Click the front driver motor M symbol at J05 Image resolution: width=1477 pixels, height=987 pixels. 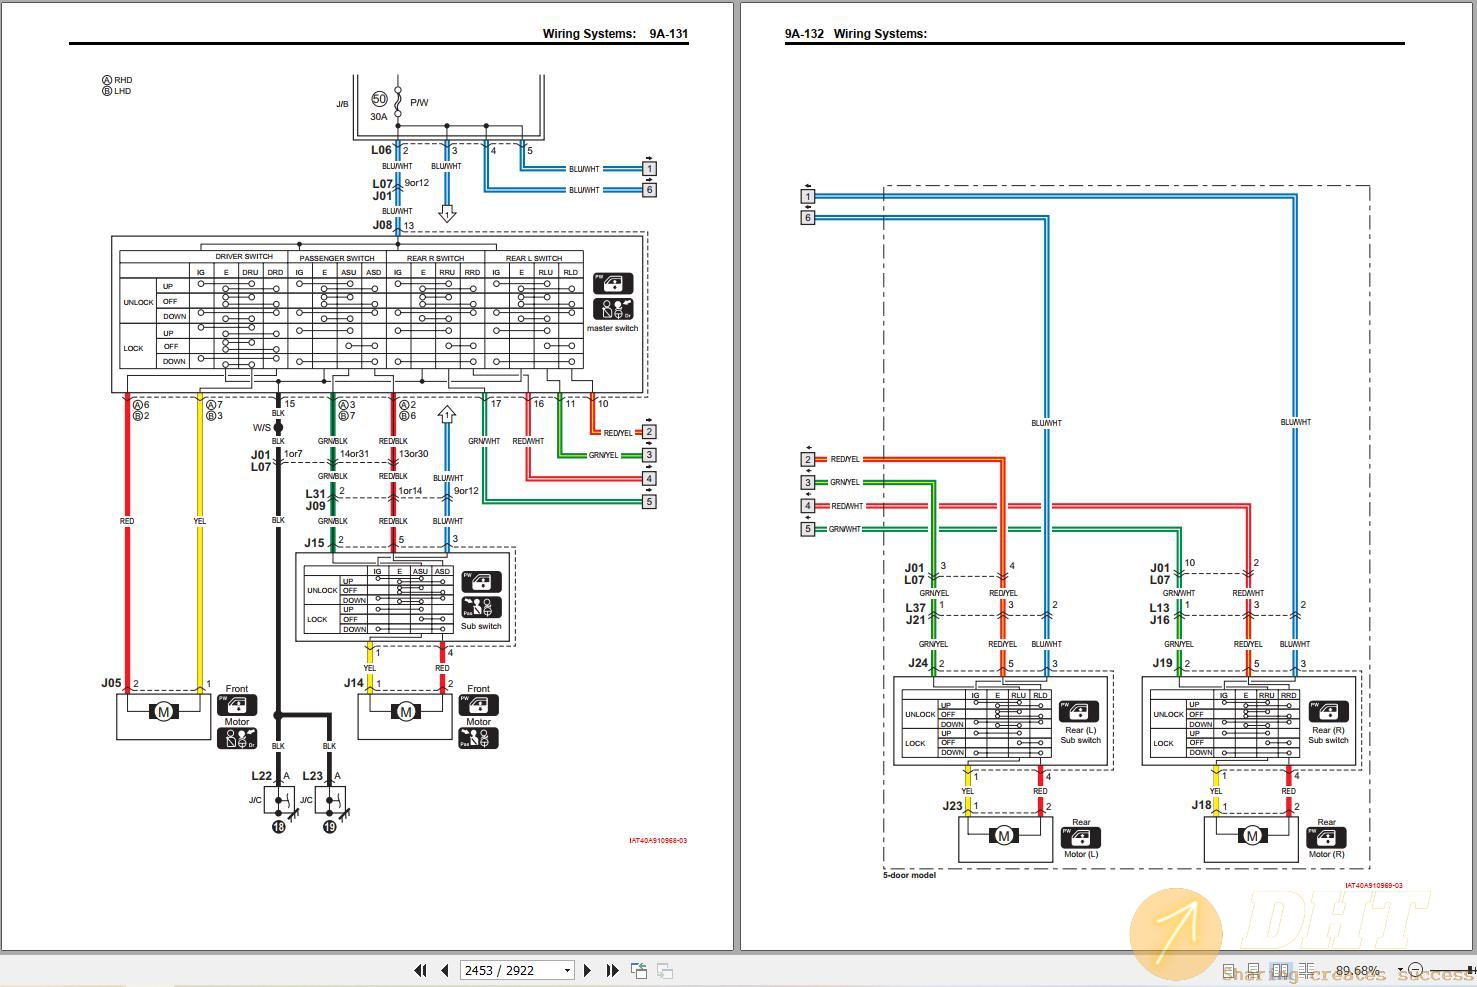[162, 712]
